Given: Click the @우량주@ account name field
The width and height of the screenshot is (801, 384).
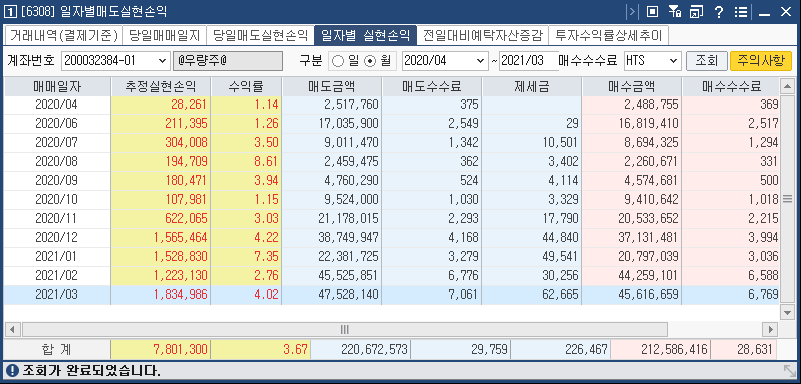Looking at the screenshot, I should (227, 61).
